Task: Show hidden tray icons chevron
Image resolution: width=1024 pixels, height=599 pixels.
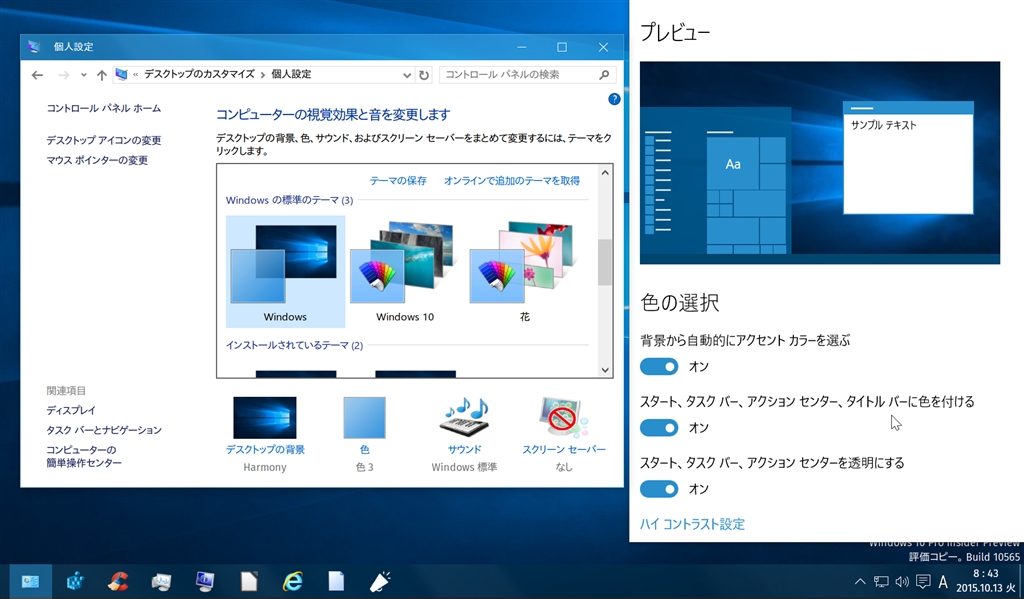Action: (860, 581)
